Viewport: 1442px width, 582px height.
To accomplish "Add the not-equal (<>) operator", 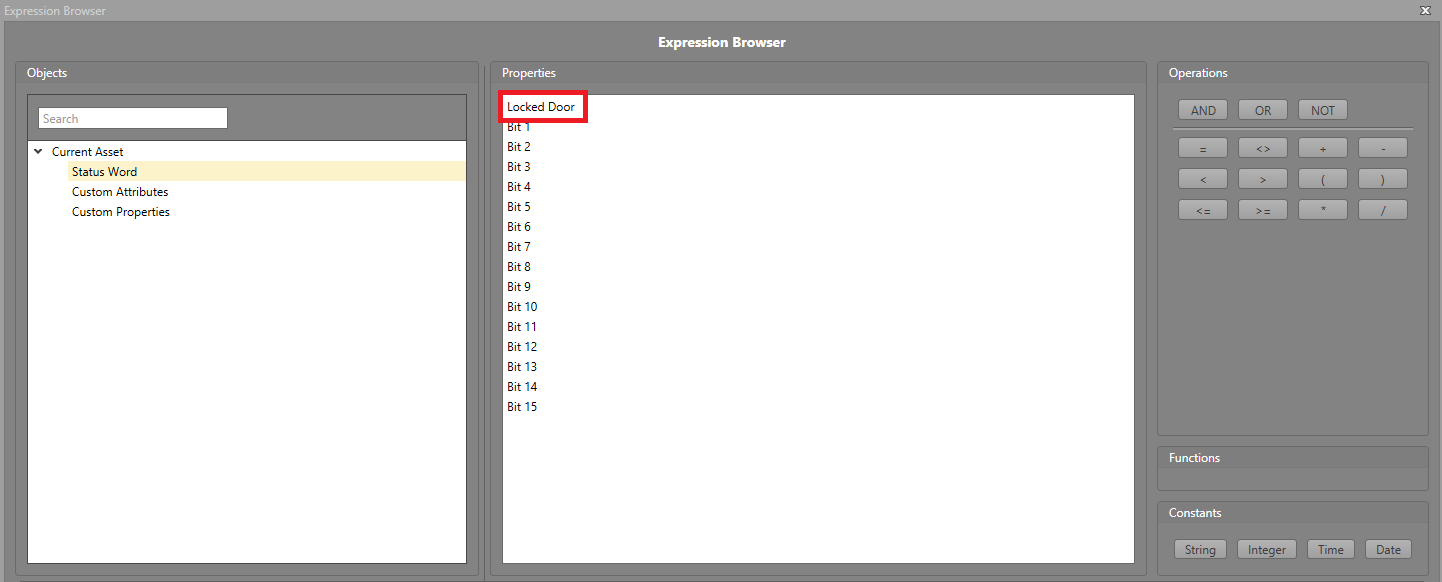I will pyautogui.click(x=1263, y=148).
